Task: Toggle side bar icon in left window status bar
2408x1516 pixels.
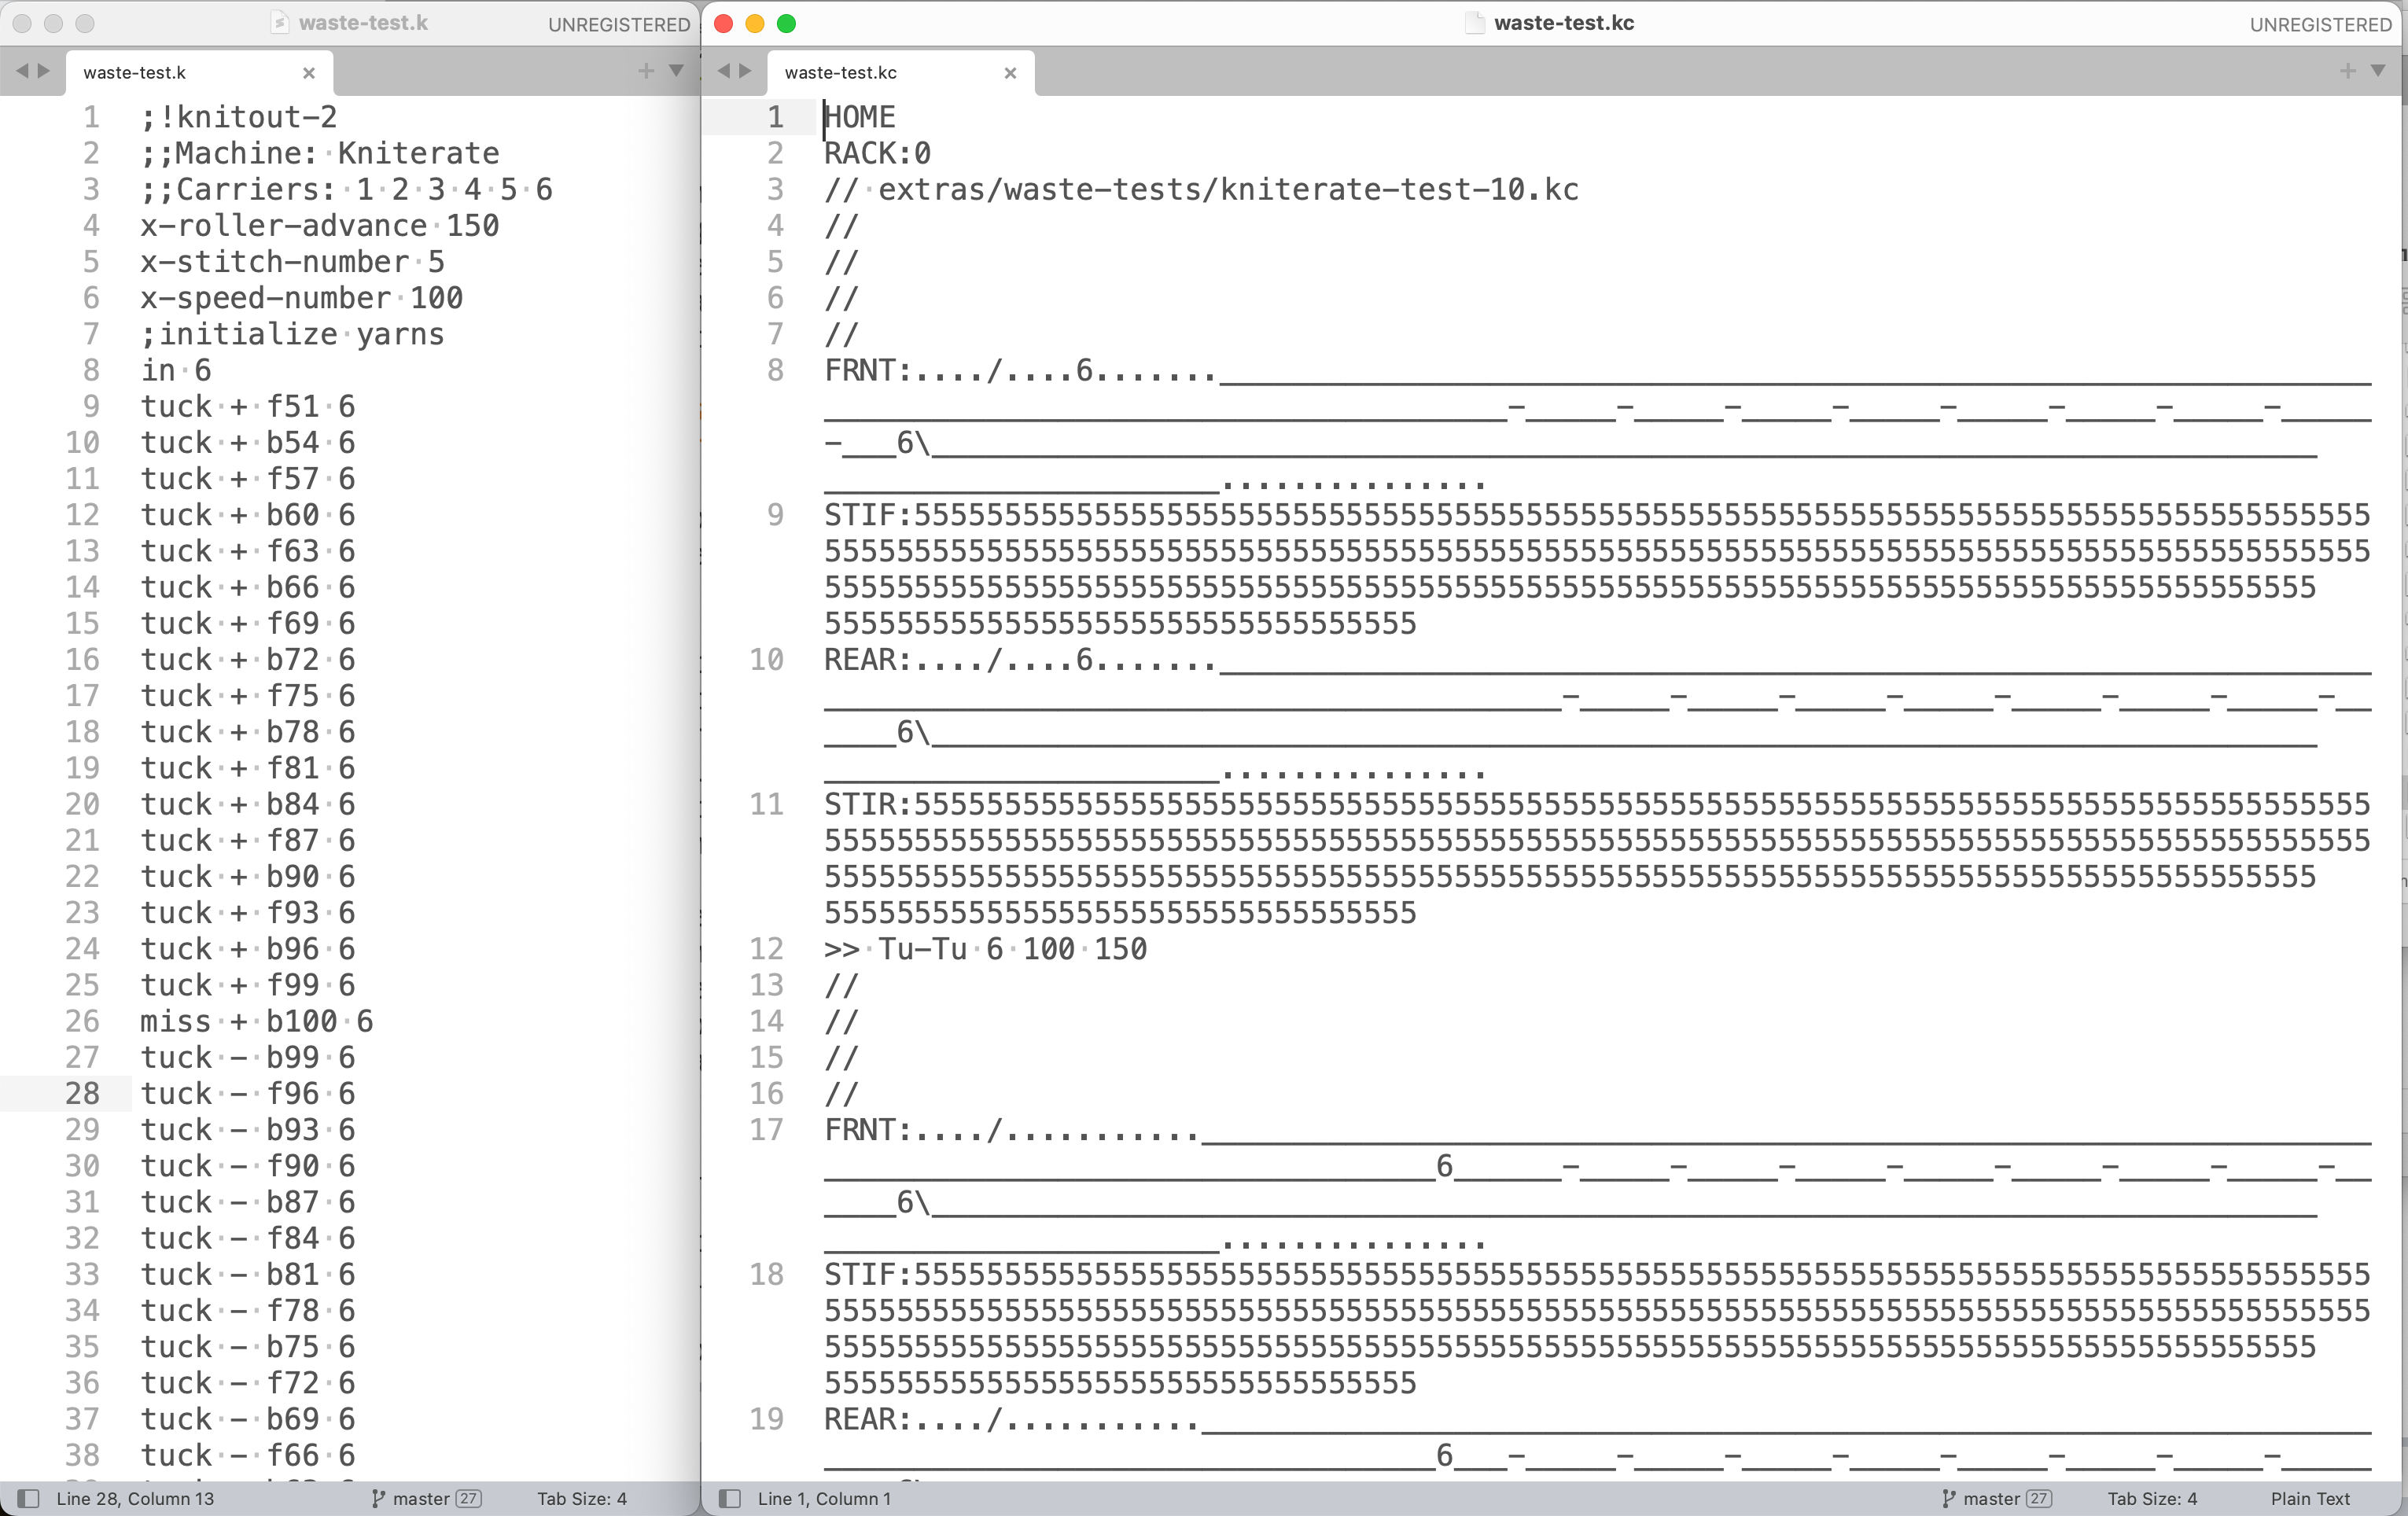Action: point(29,1498)
